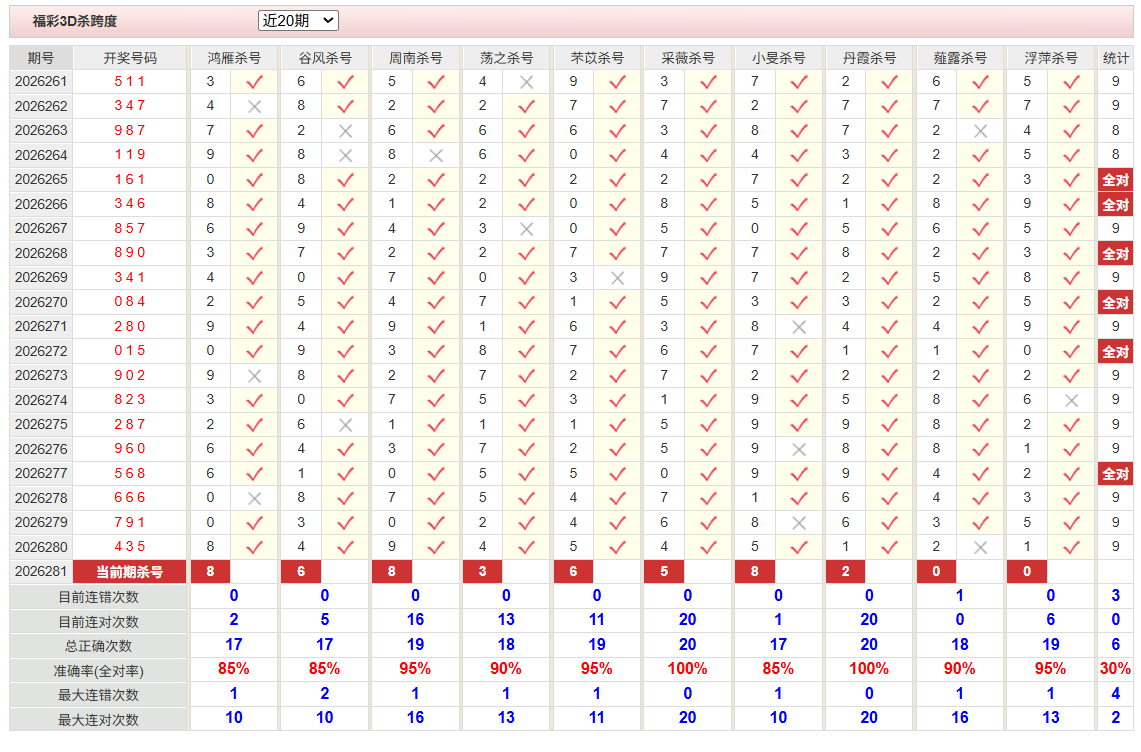
Task: Click the gray X mark under 芣苡杀号 in row 2026269
Action: click(617, 278)
